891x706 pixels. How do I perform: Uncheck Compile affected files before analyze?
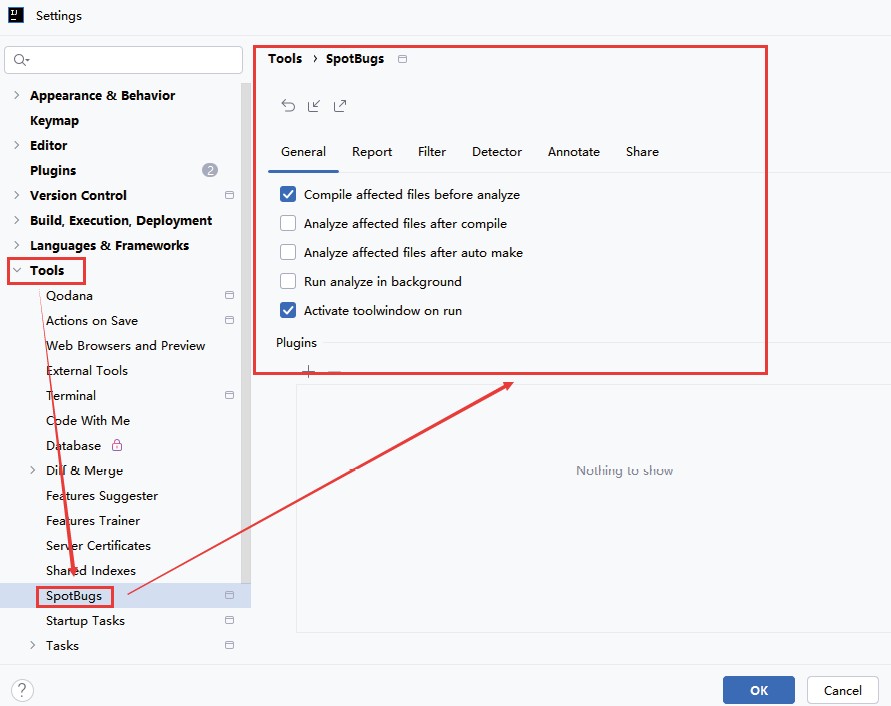coord(288,194)
